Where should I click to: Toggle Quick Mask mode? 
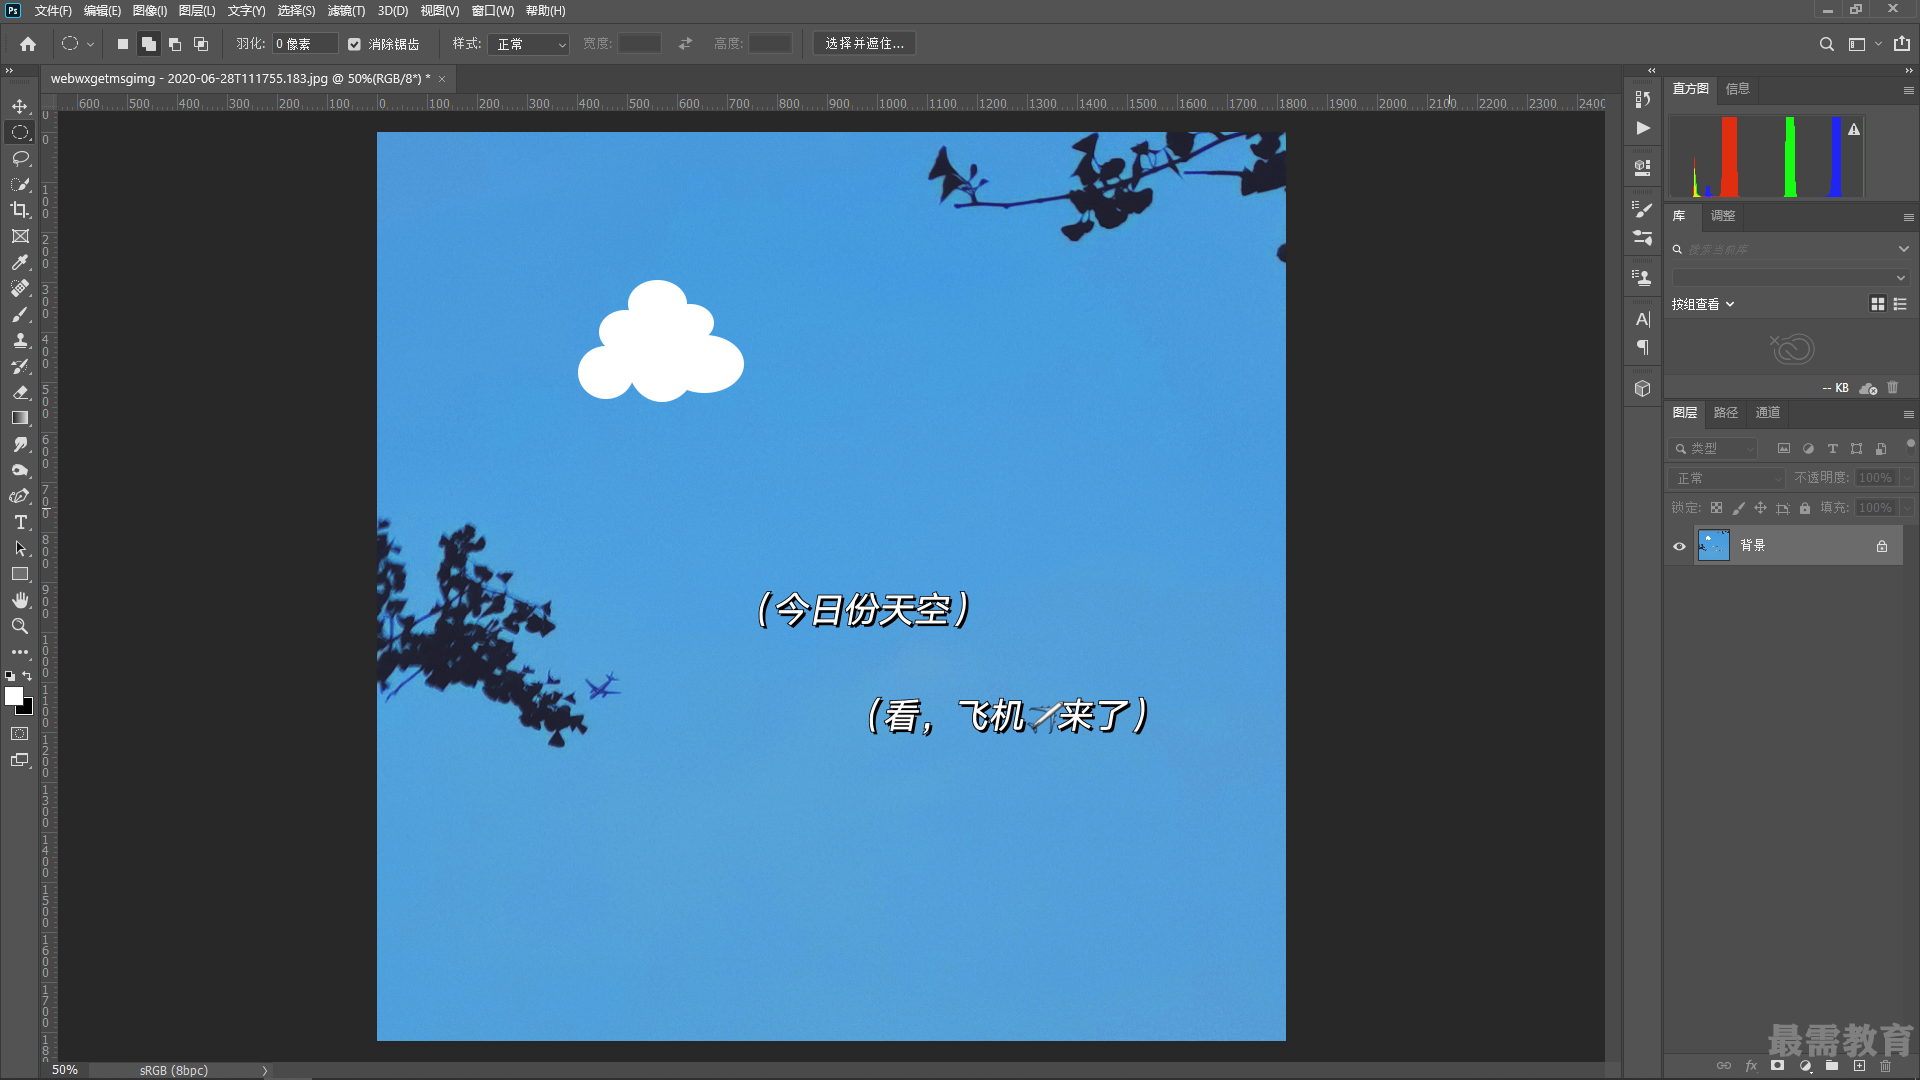pyautogui.click(x=20, y=734)
